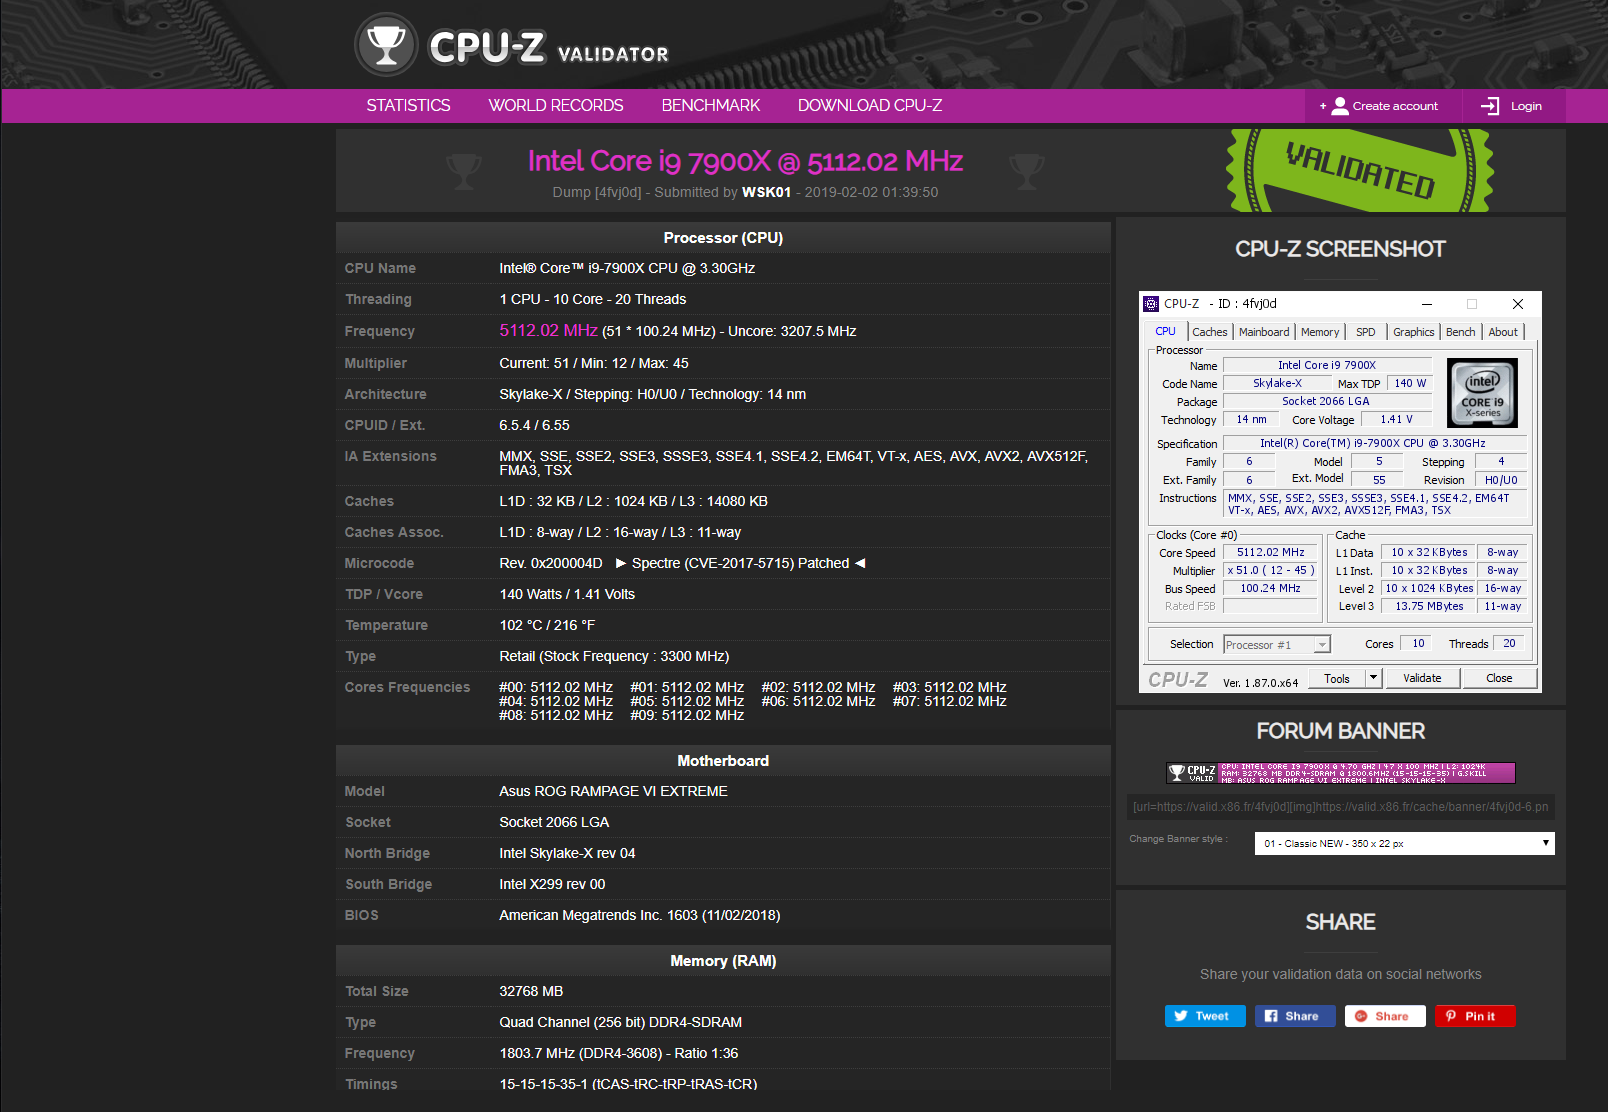Open DOWNLOAD CPU-Z page
The height and width of the screenshot is (1112, 1608).
pyautogui.click(x=870, y=106)
